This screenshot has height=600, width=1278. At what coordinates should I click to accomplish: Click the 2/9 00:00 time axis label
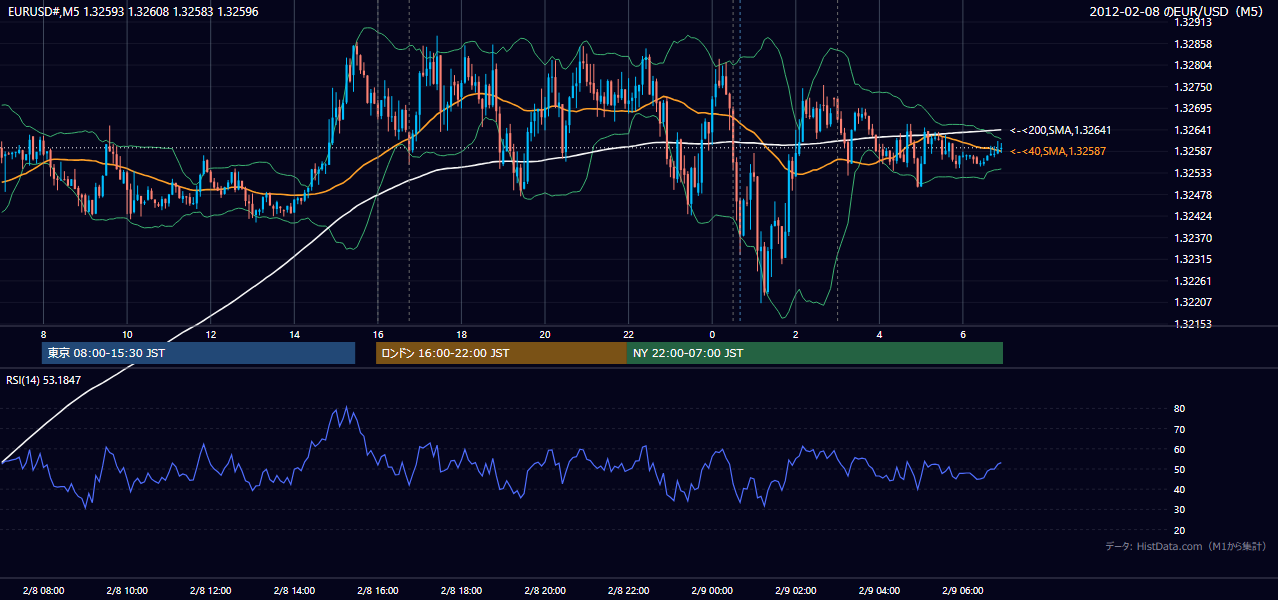[711, 590]
